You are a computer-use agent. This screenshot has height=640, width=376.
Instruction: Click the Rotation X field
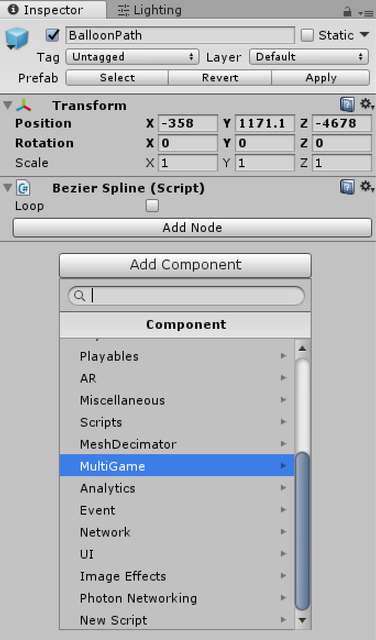click(188, 143)
